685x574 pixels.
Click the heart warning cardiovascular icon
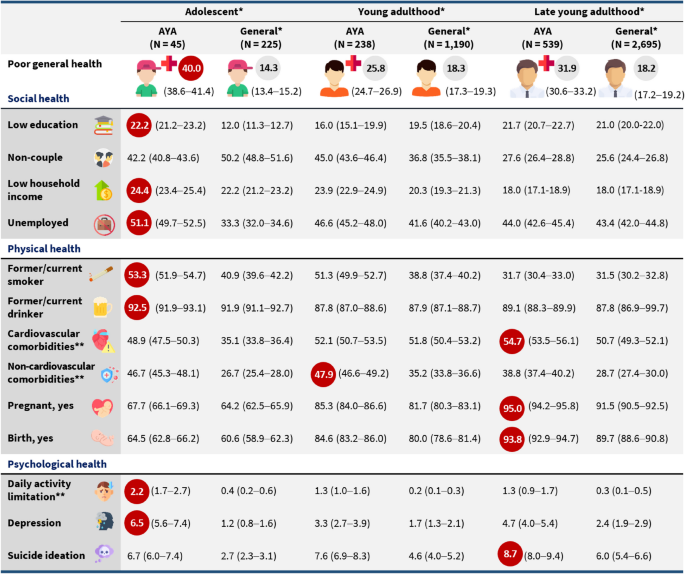pos(104,341)
